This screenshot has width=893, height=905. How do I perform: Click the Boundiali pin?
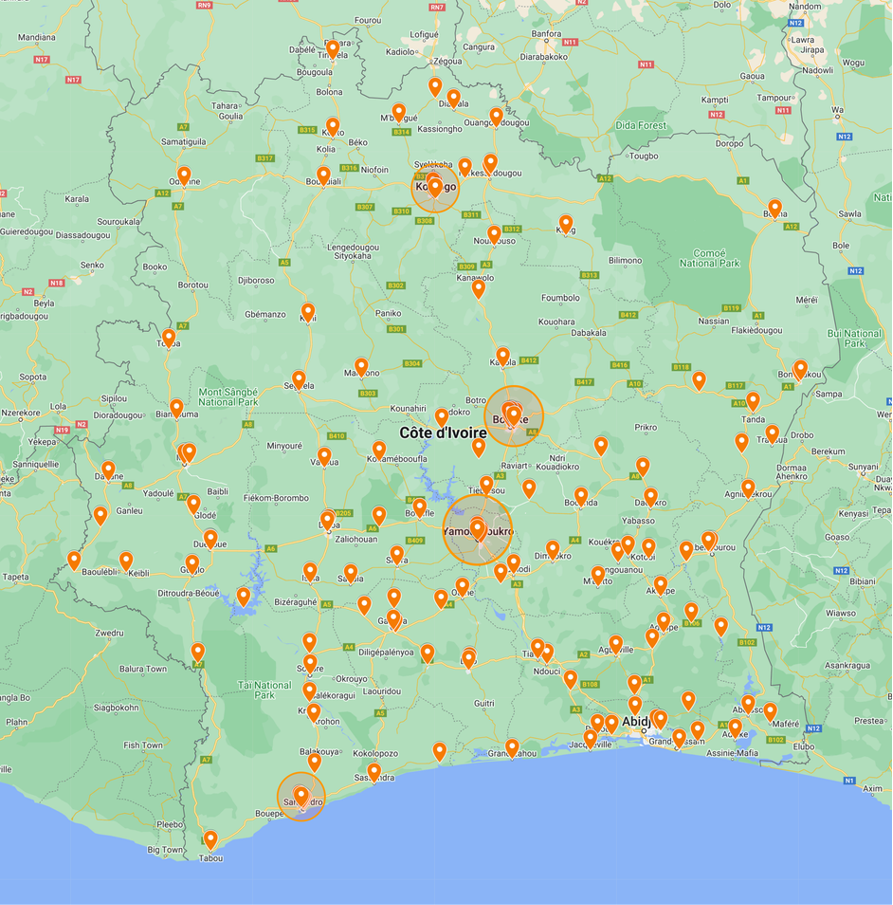click(x=324, y=176)
